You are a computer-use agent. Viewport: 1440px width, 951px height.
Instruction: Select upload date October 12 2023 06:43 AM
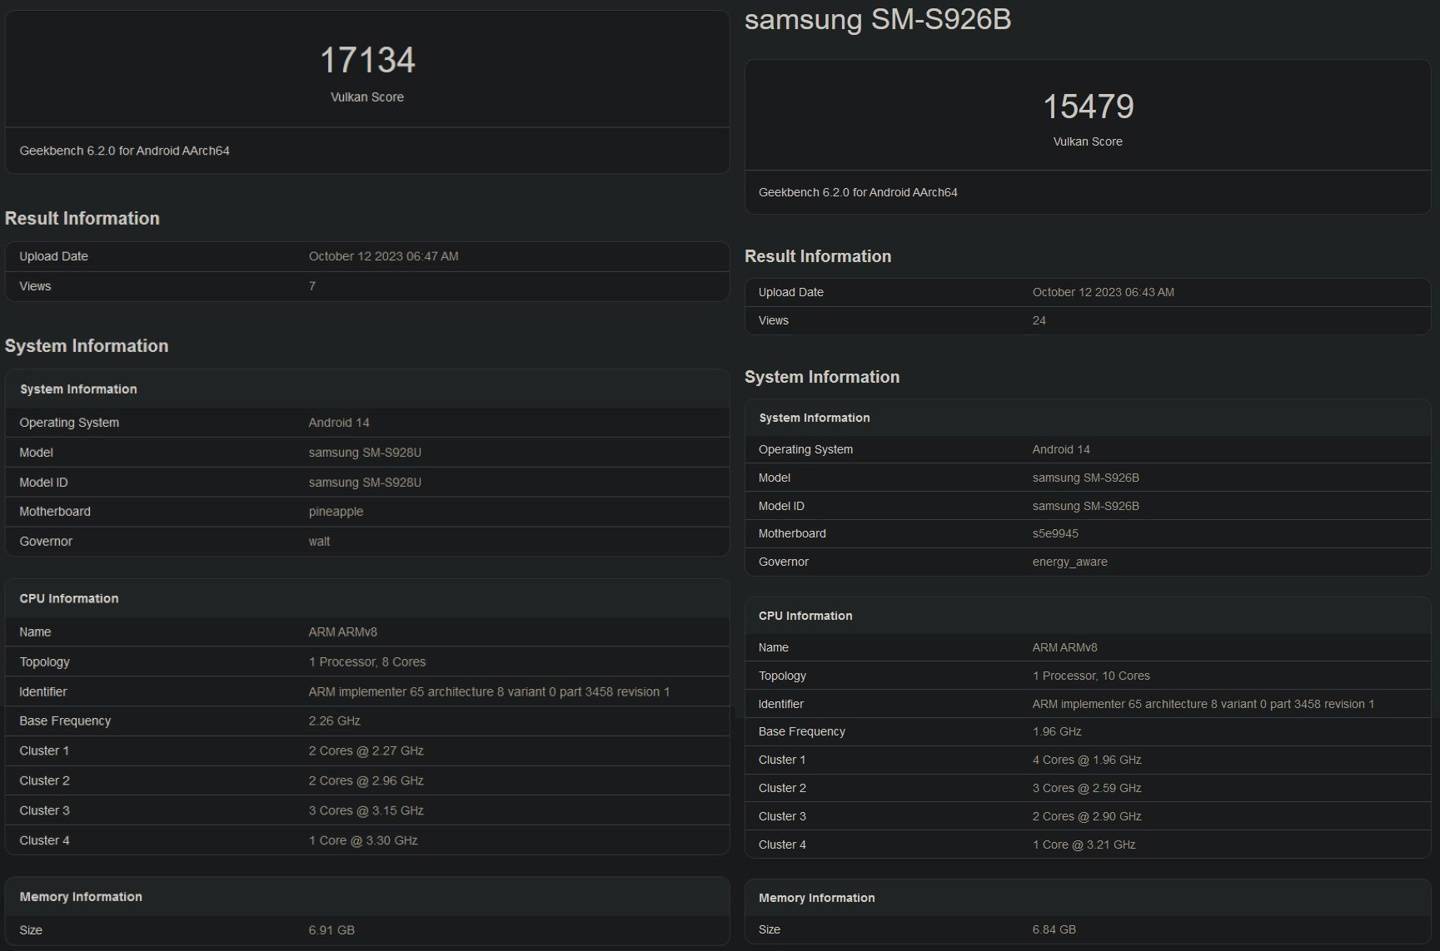(1103, 293)
